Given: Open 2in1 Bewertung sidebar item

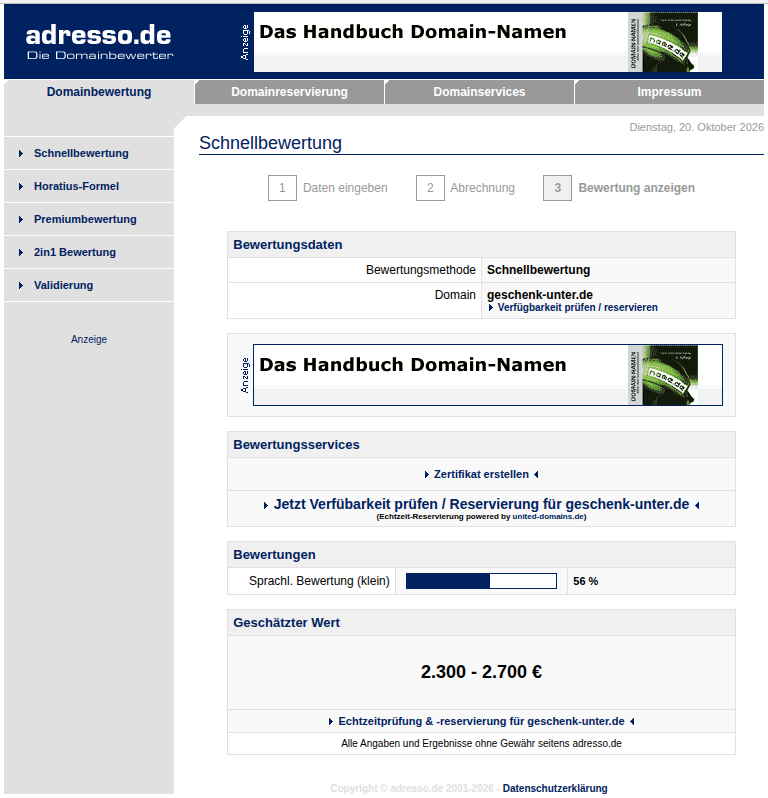Looking at the screenshot, I should (75, 252).
